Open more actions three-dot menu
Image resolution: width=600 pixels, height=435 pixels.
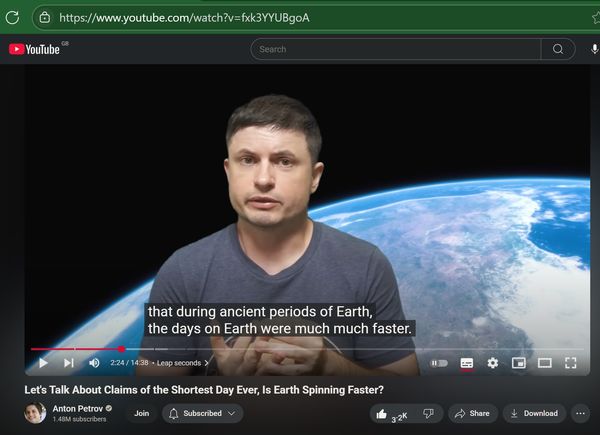pyautogui.click(x=580, y=413)
